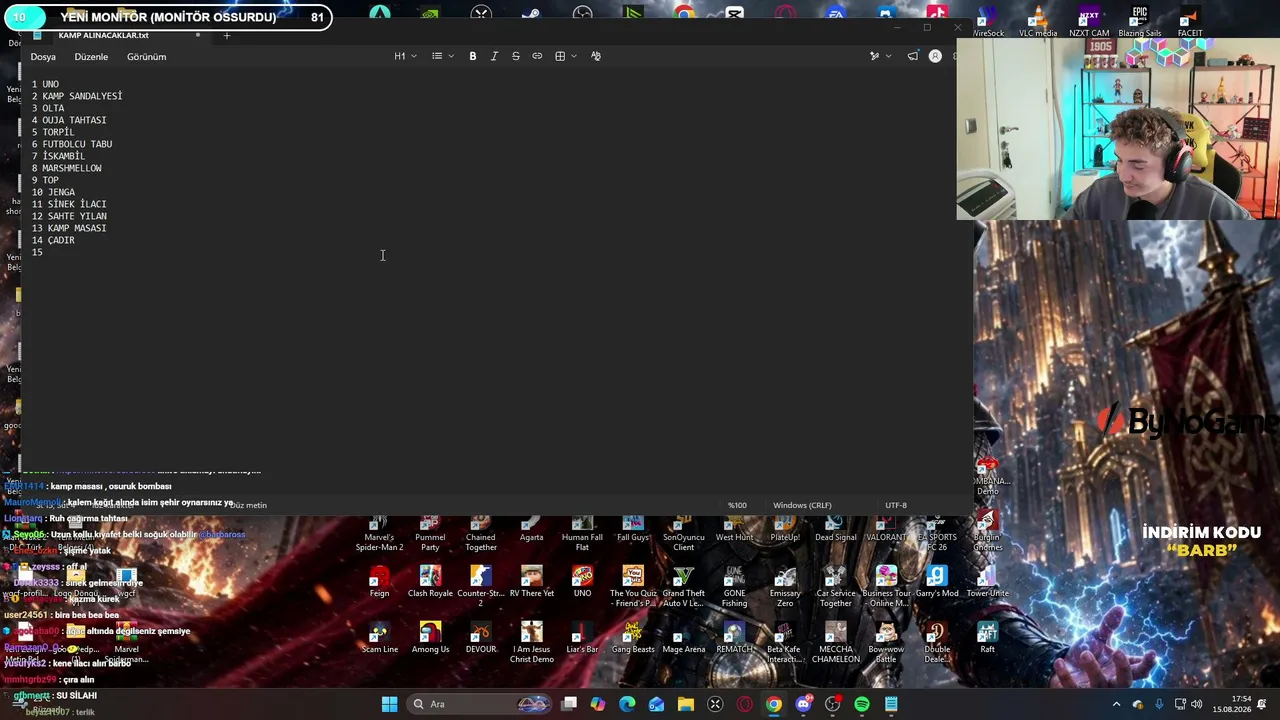This screenshot has width=1280, height=720.
Task: Open Scam Line desktop shortcut
Action: (x=379, y=637)
